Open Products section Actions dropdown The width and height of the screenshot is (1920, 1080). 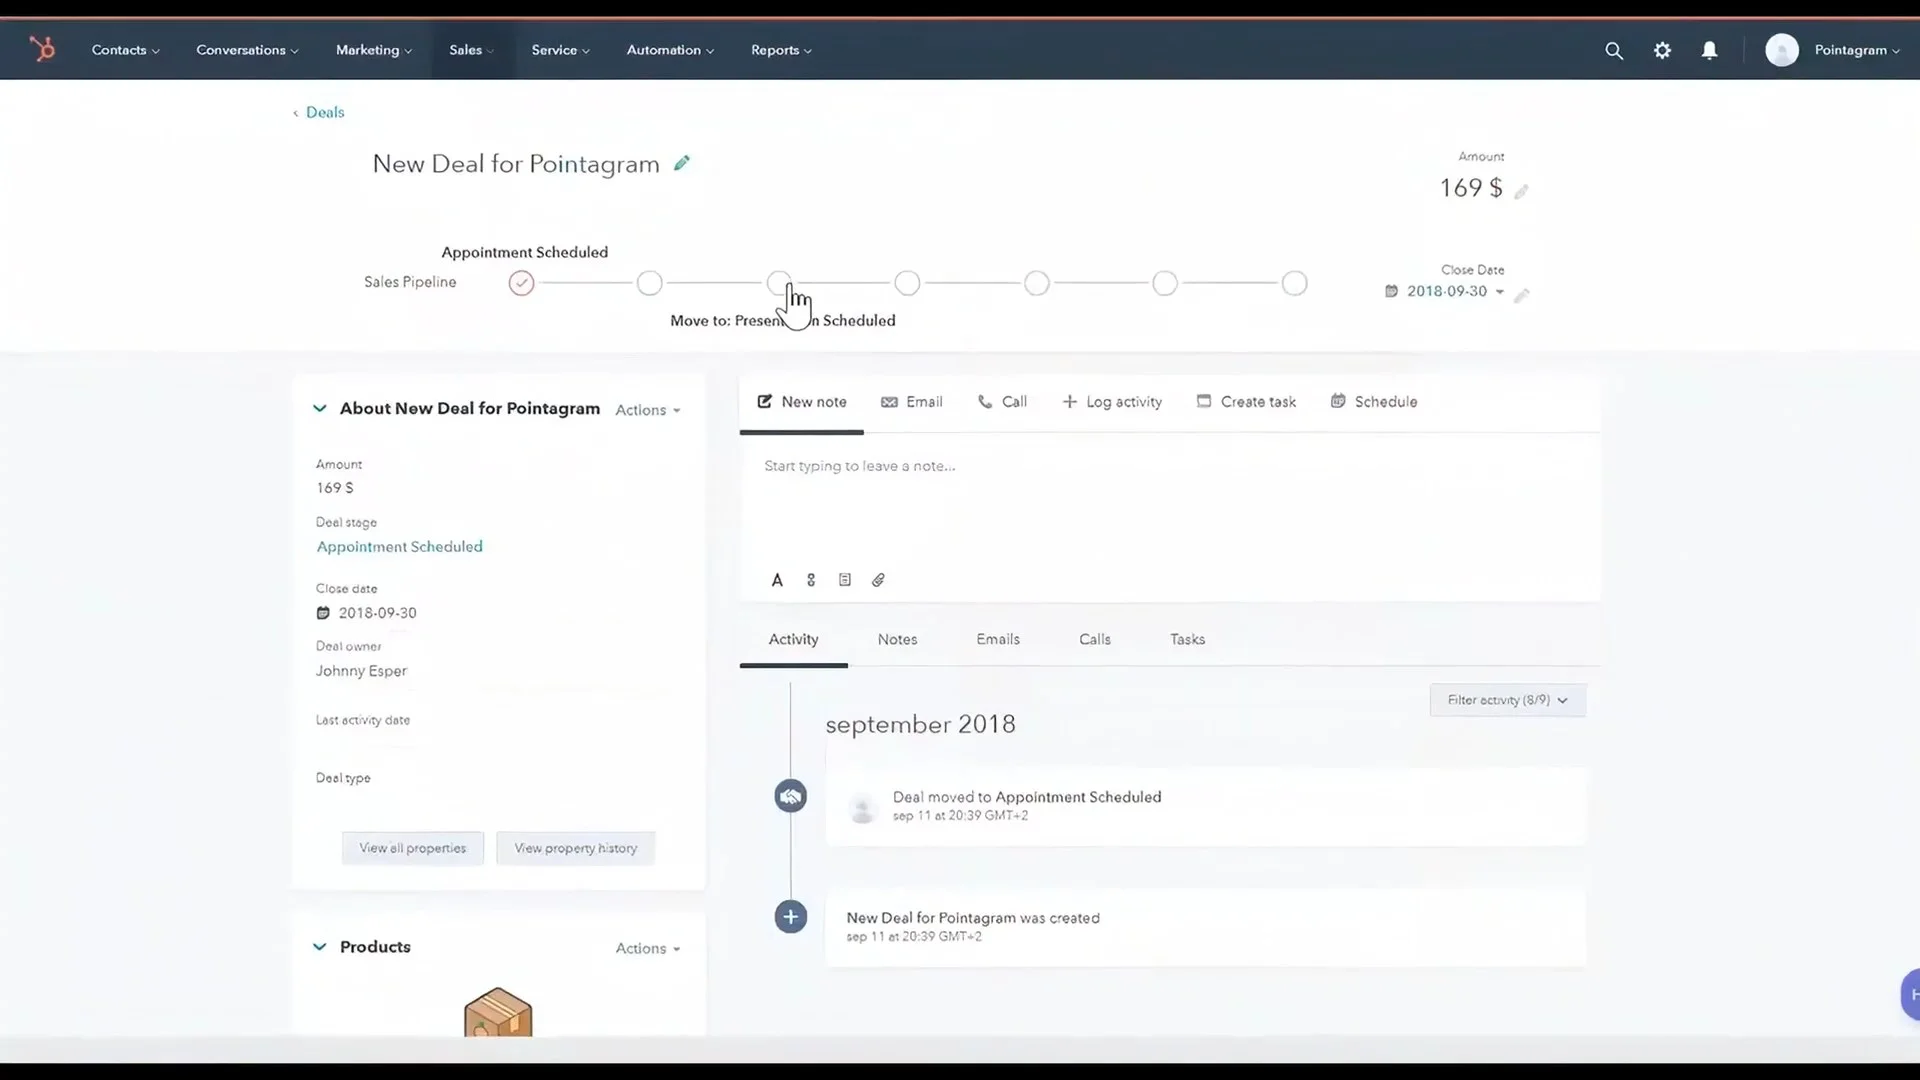pos(648,948)
